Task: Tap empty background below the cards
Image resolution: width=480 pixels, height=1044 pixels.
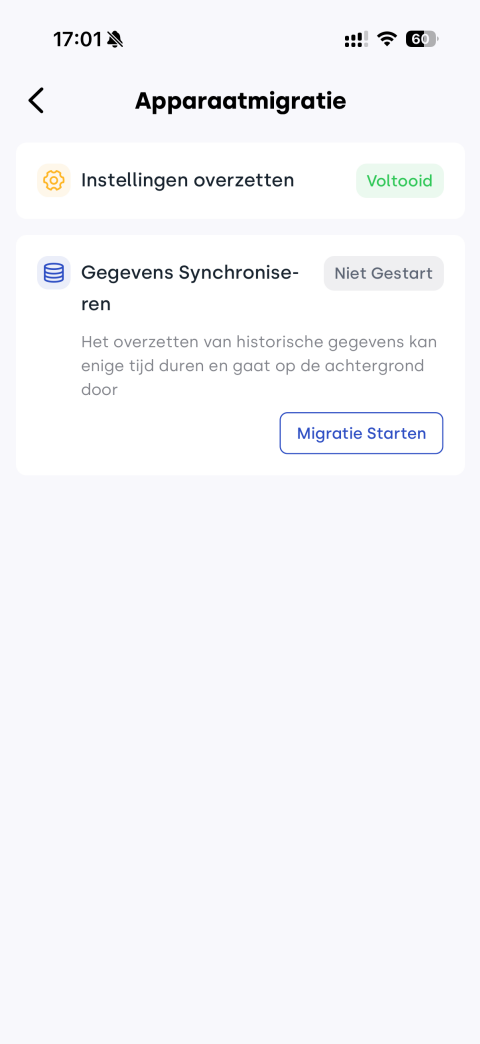Action: (x=240, y=732)
